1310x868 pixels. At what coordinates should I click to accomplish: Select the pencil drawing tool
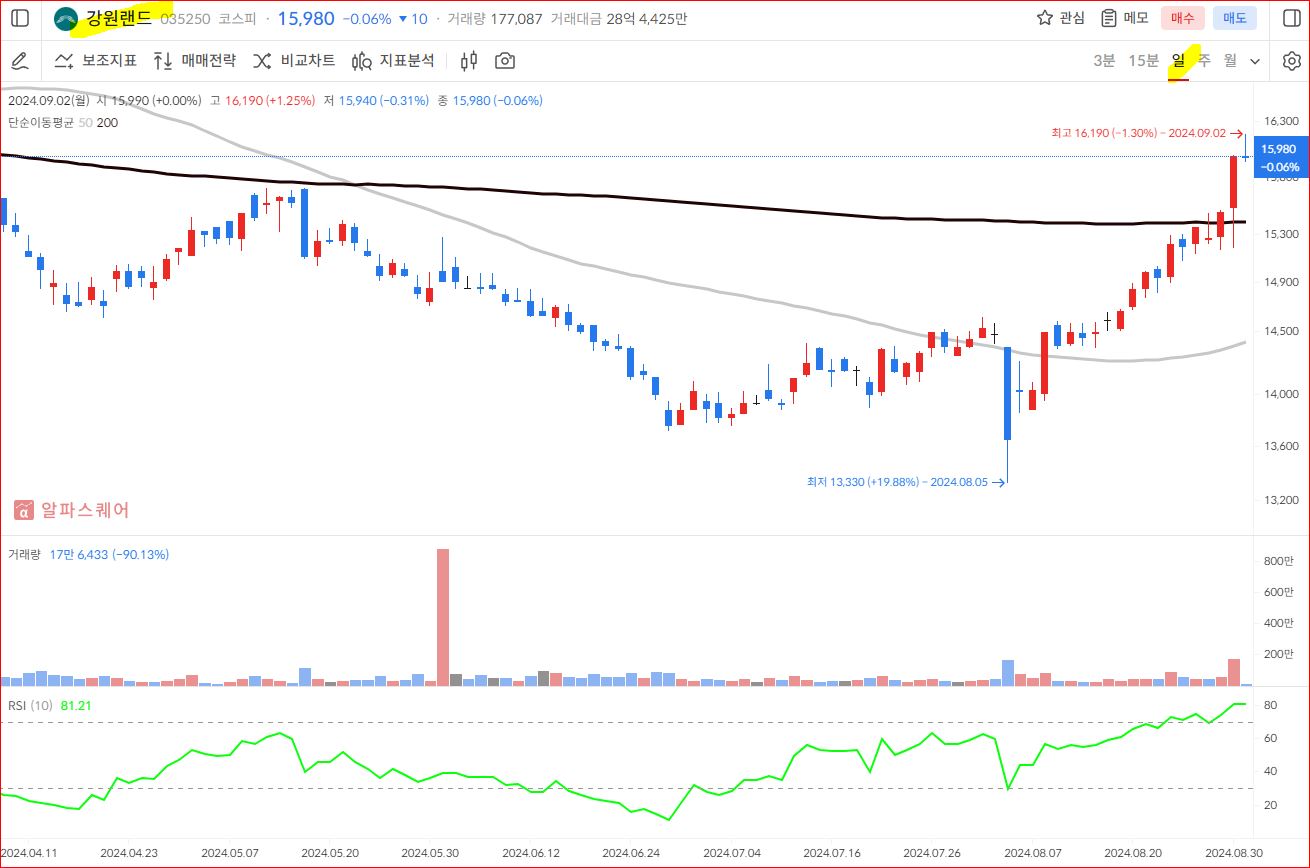19,61
